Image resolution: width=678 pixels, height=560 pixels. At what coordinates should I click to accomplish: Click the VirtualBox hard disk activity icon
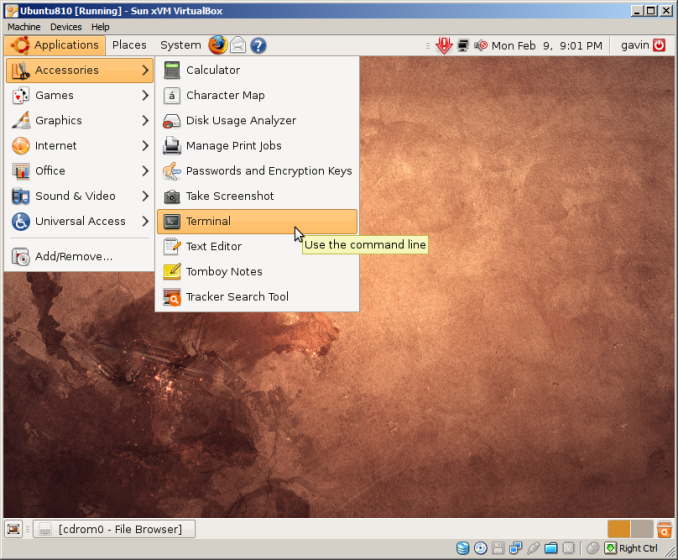(463, 548)
